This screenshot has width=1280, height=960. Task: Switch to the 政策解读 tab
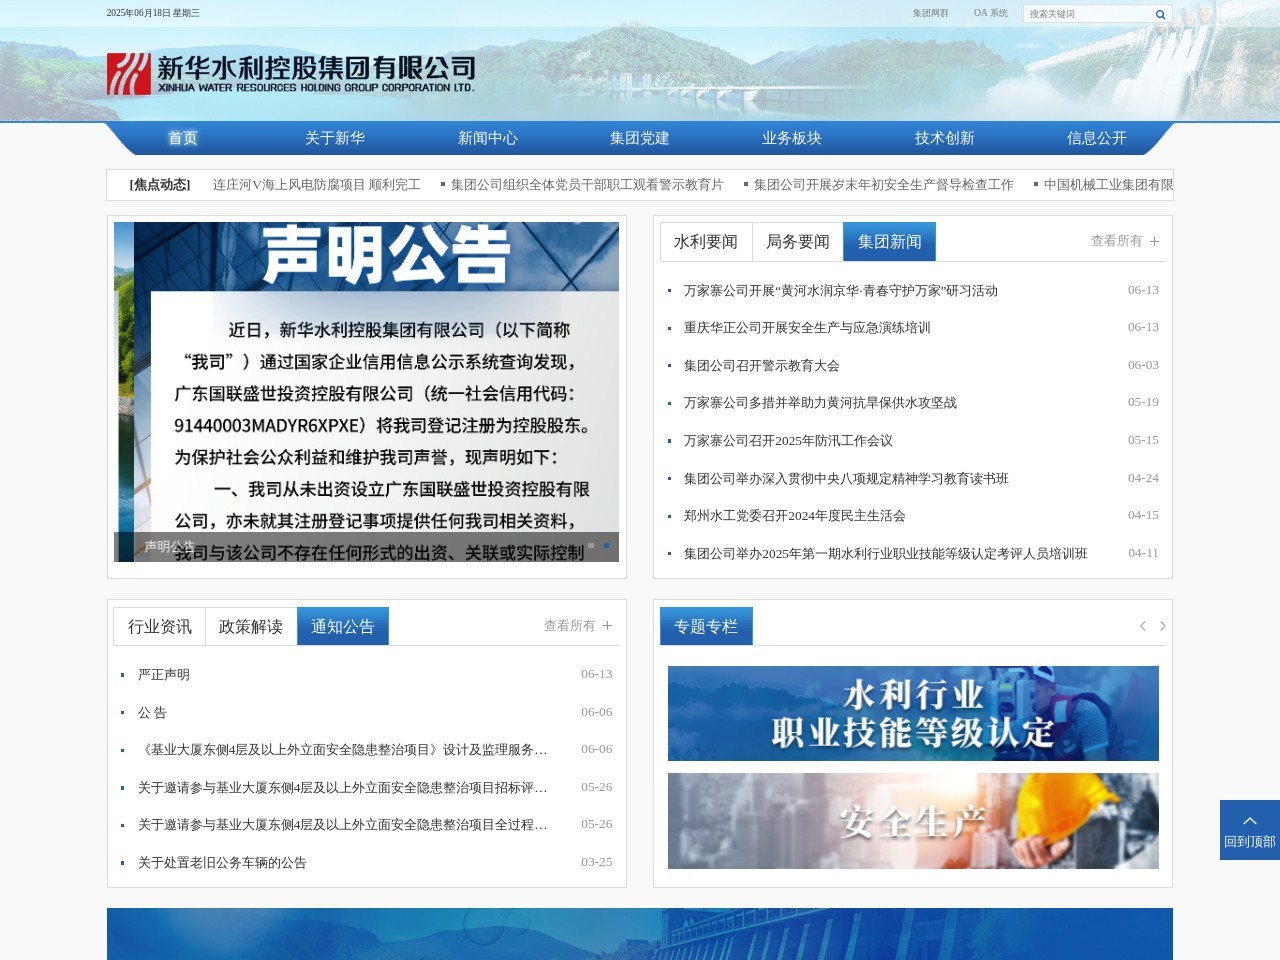(251, 627)
